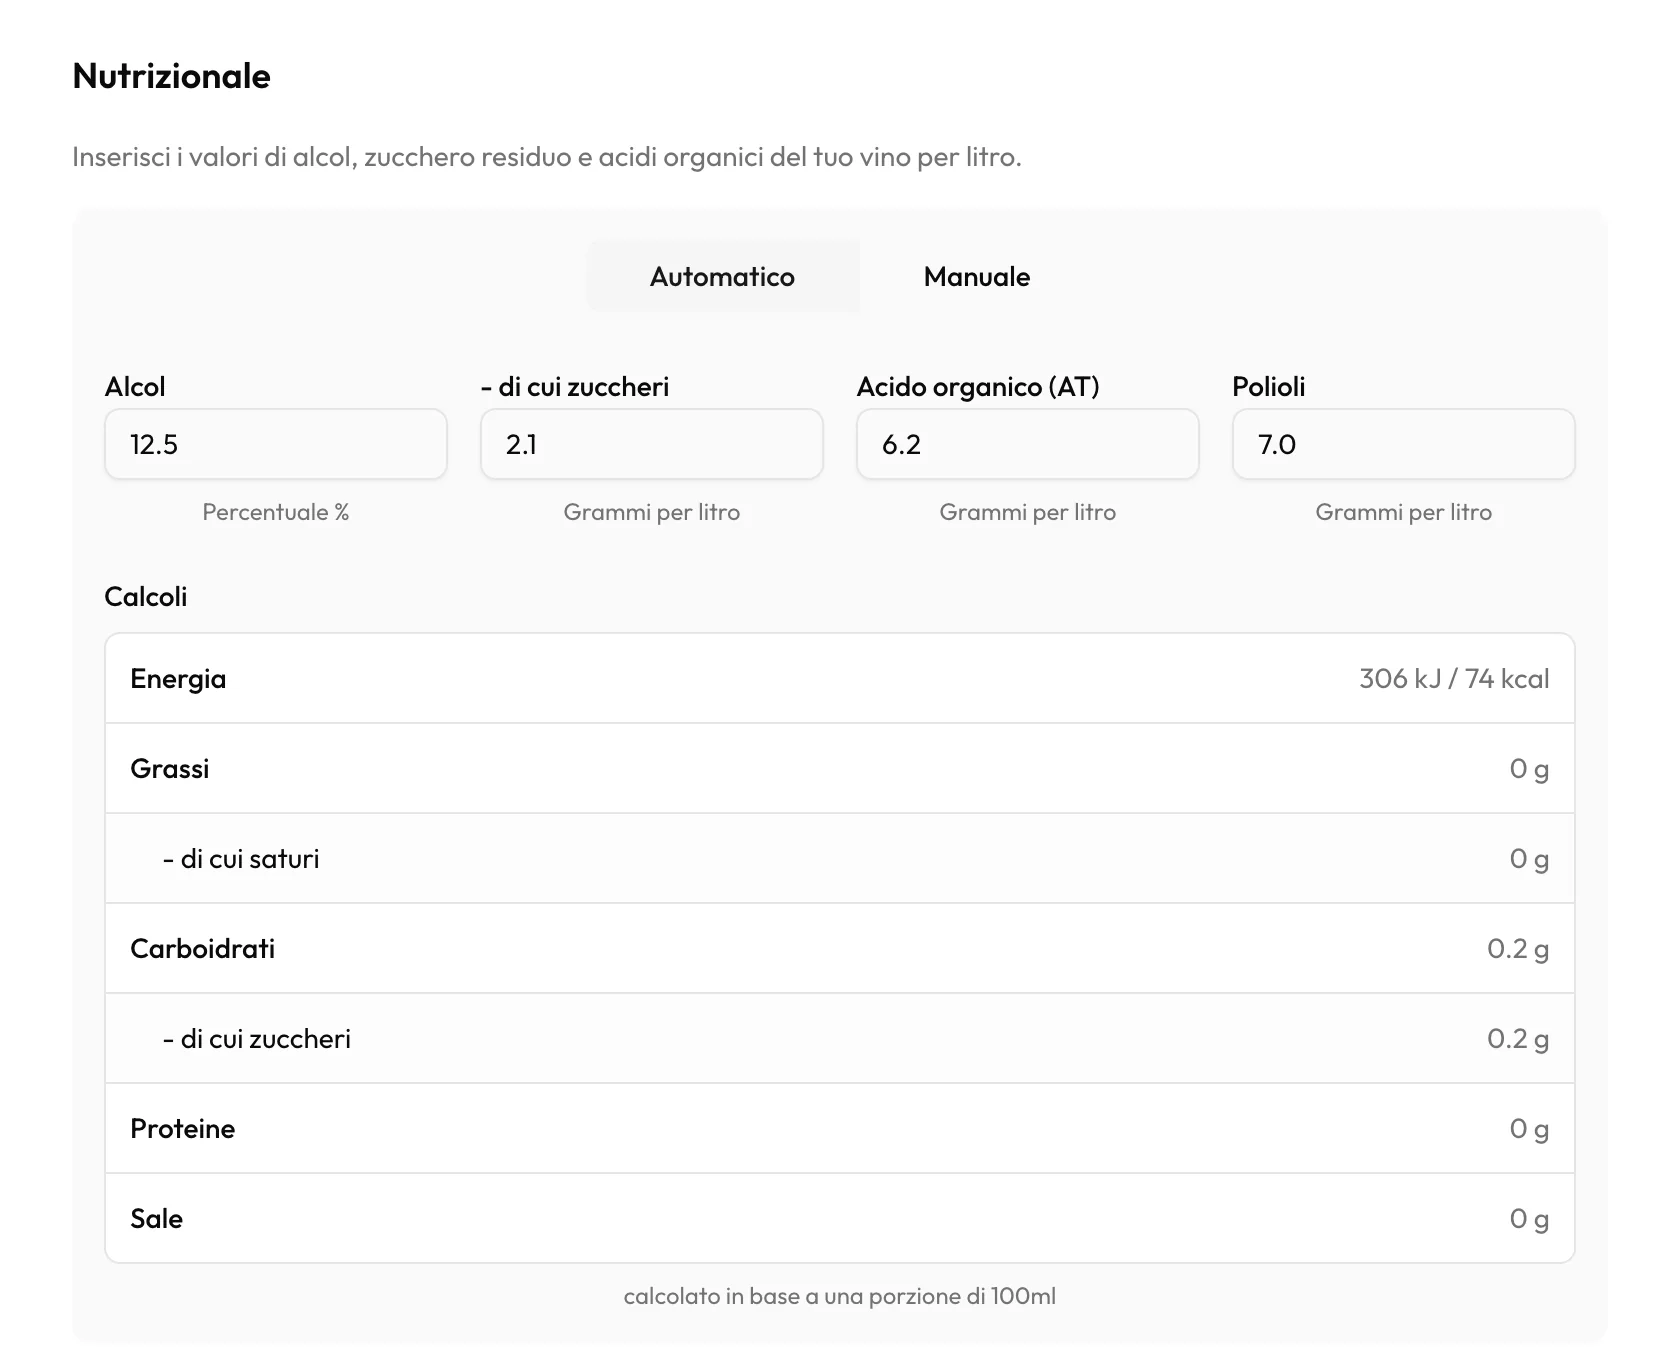Click the Calcoli section label
This screenshot has width=1680, height=1370.
click(146, 596)
